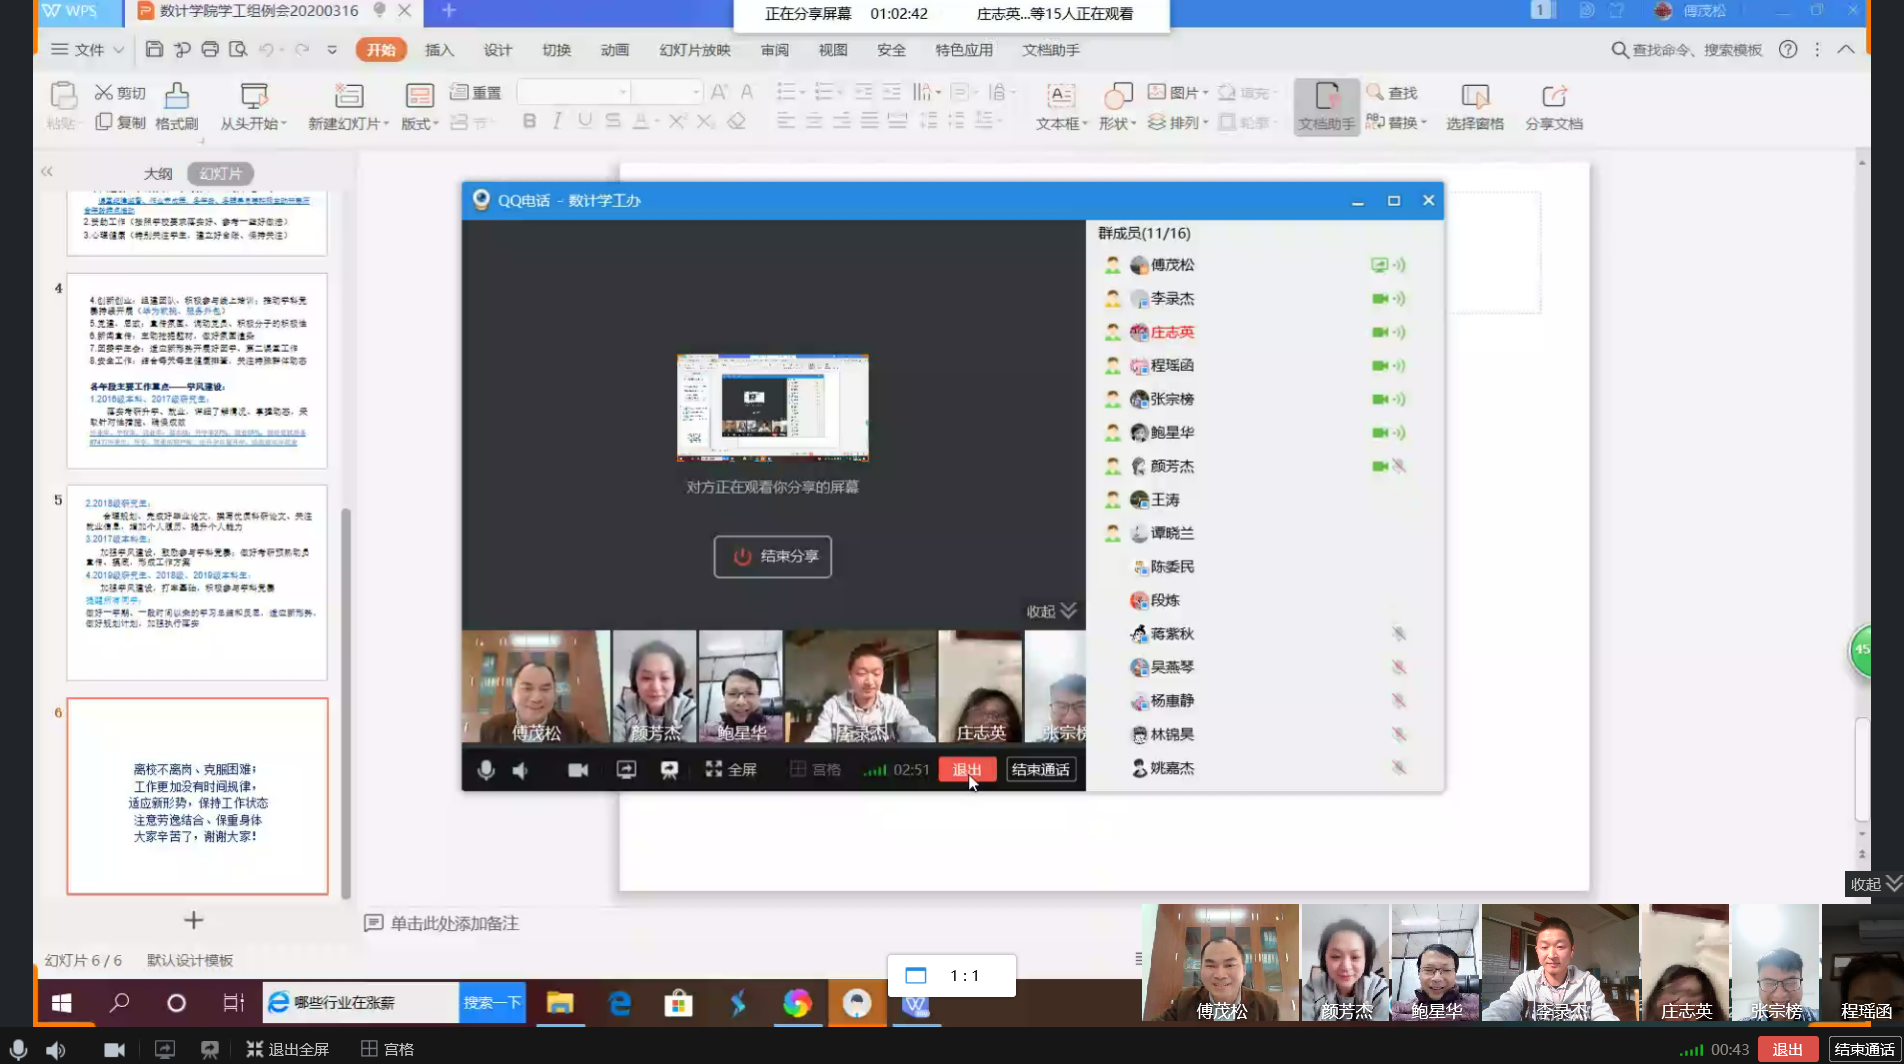The height and width of the screenshot is (1064, 1904).
Task: Click 结束通话 in QQ call window
Action: (x=1040, y=769)
